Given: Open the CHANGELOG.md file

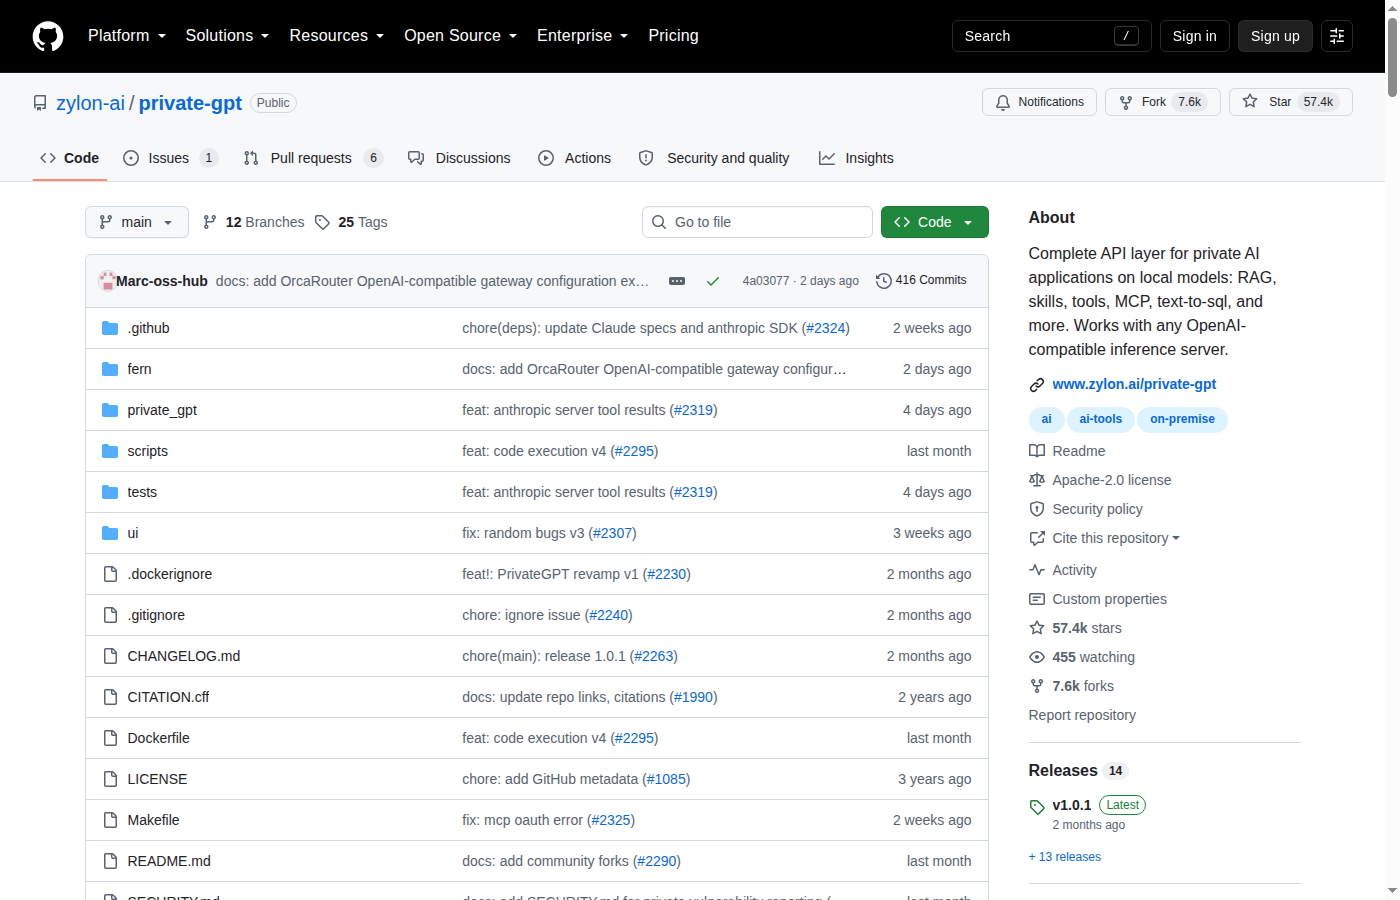Looking at the screenshot, I should click(x=184, y=656).
